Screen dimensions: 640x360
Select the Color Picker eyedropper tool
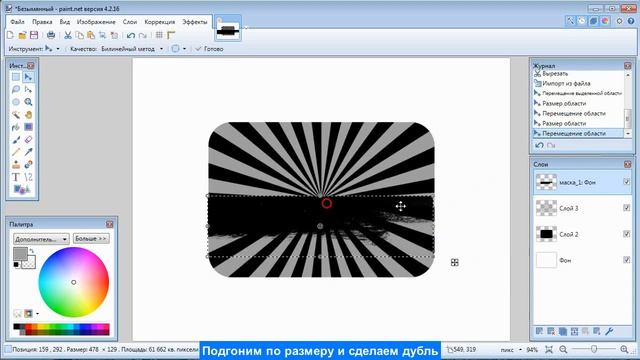click(x=28, y=152)
